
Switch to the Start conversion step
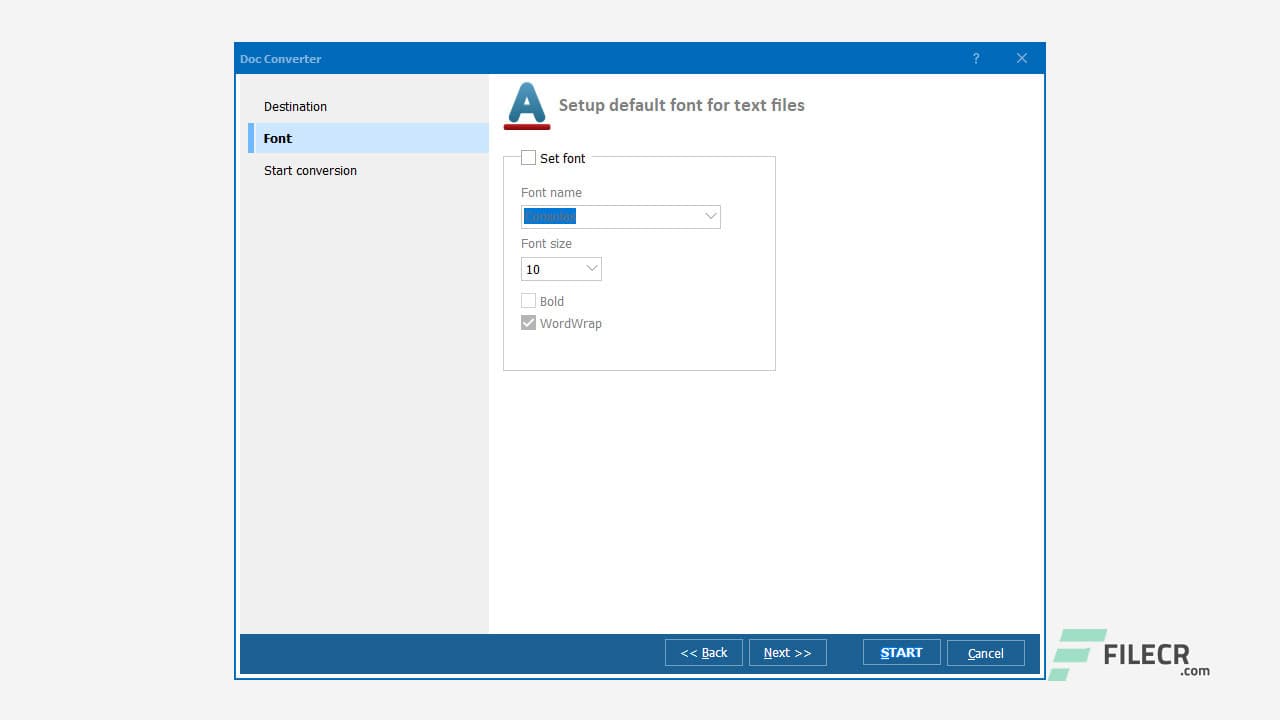click(310, 170)
